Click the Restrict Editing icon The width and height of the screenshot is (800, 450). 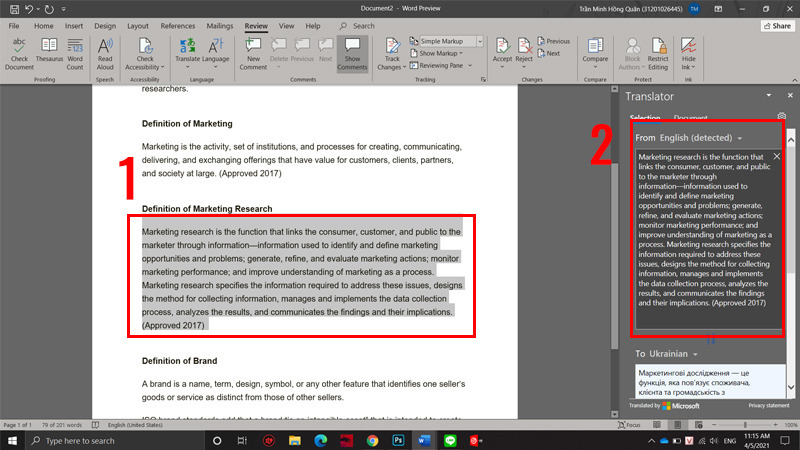coord(657,50)
